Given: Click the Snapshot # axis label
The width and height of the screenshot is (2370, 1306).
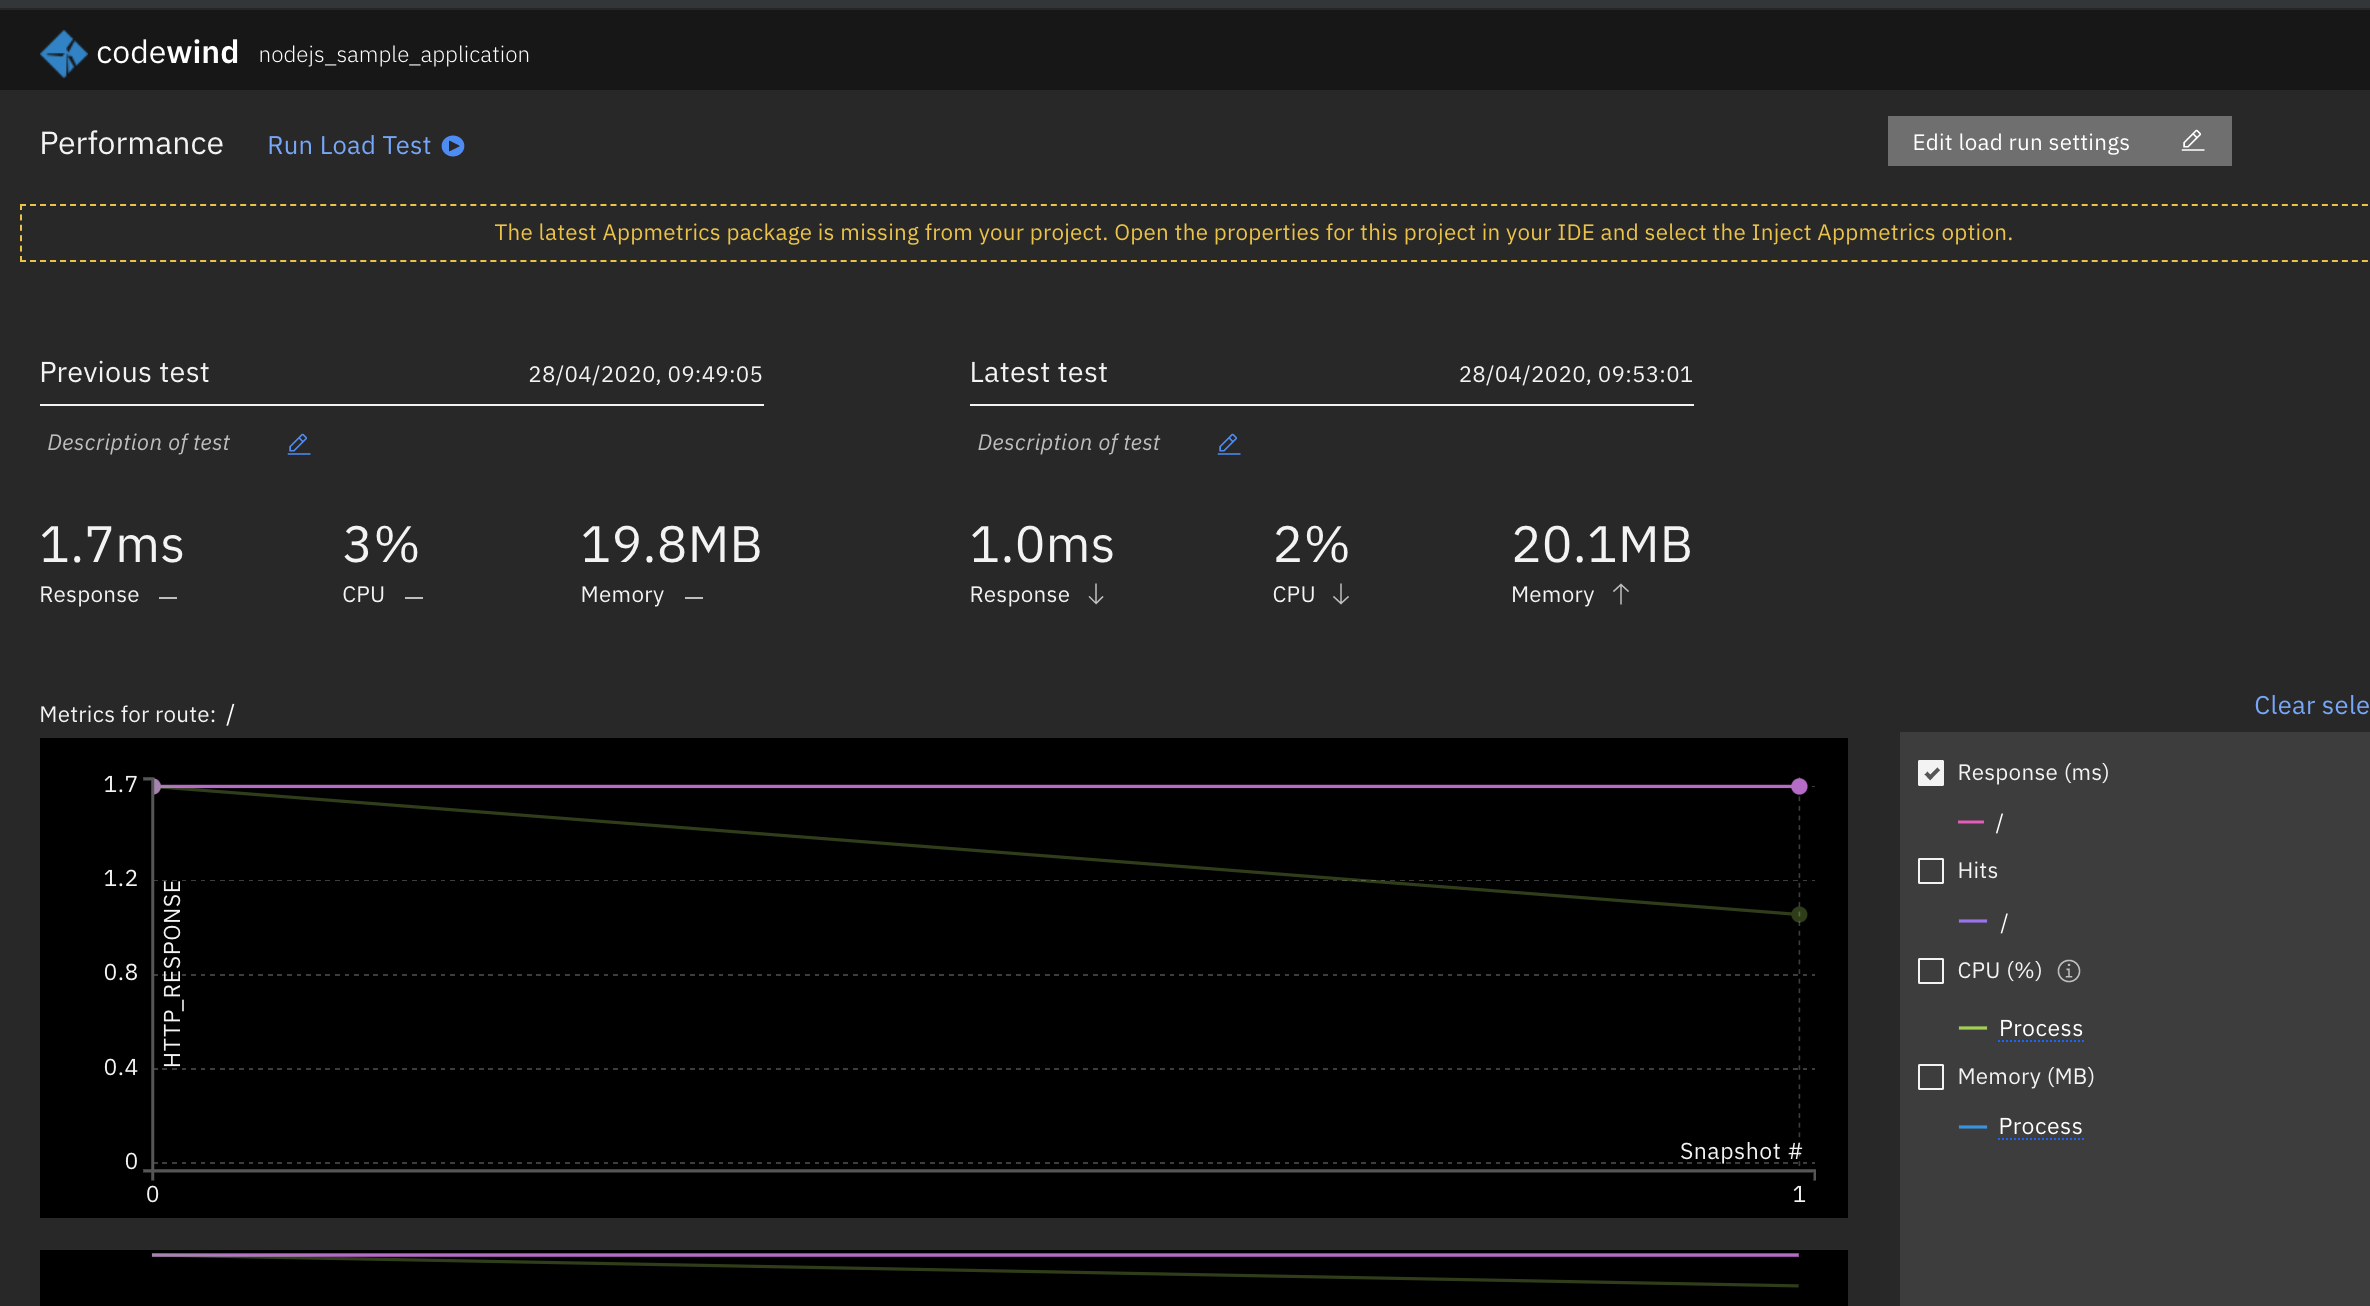Looking at the screenshot, I should [x=1741, y=1152].
